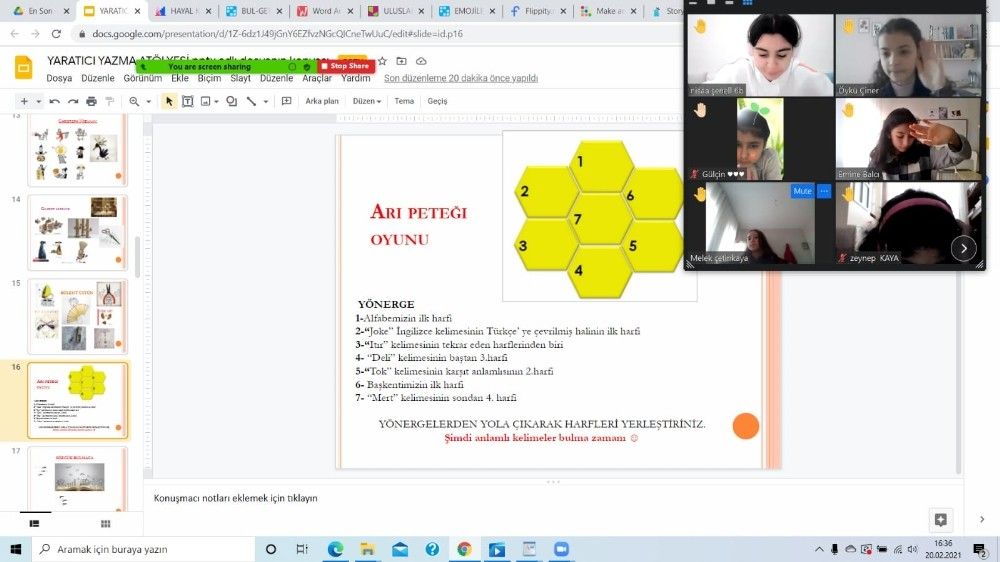The height and width of the screenshot is (562, 1000).
Task: Open the Düzen layout dropdown
Action: (x=367, y=101)
